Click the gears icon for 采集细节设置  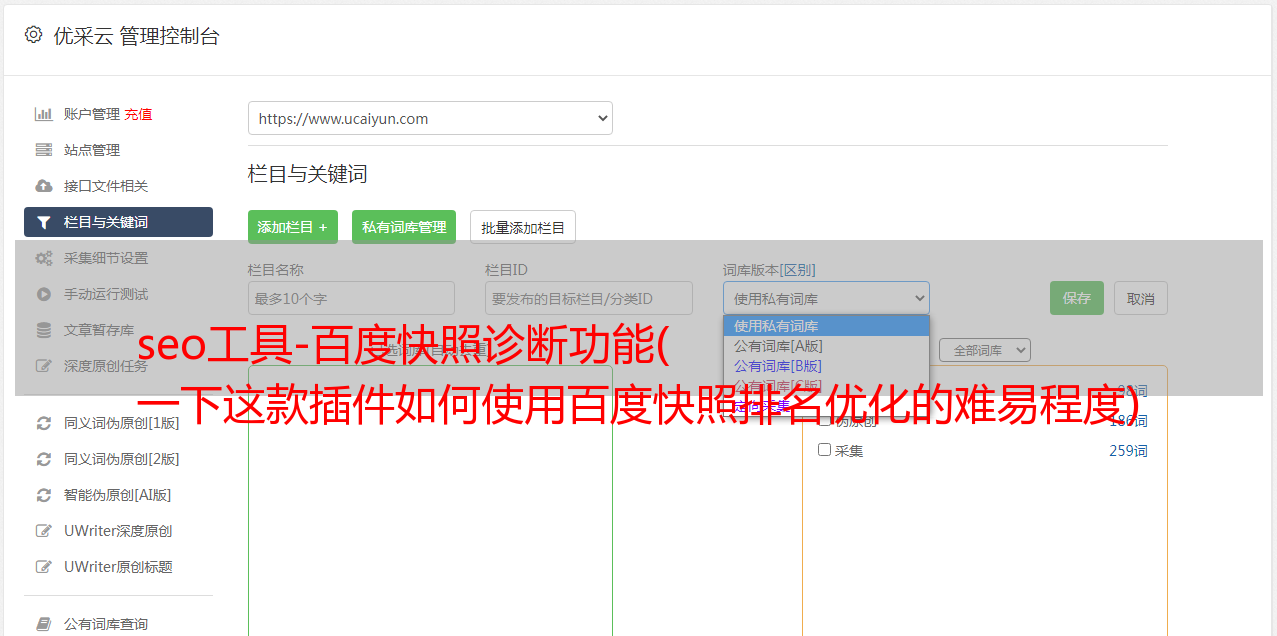click(x=44, y=258)
